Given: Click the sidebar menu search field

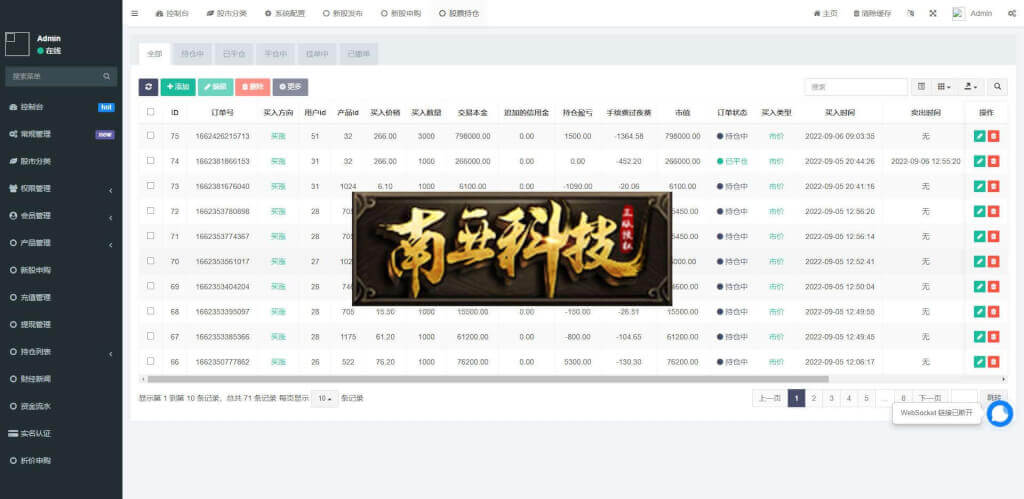Looking at the screenshot, I should pyautogui.click(x=56, y=76).
